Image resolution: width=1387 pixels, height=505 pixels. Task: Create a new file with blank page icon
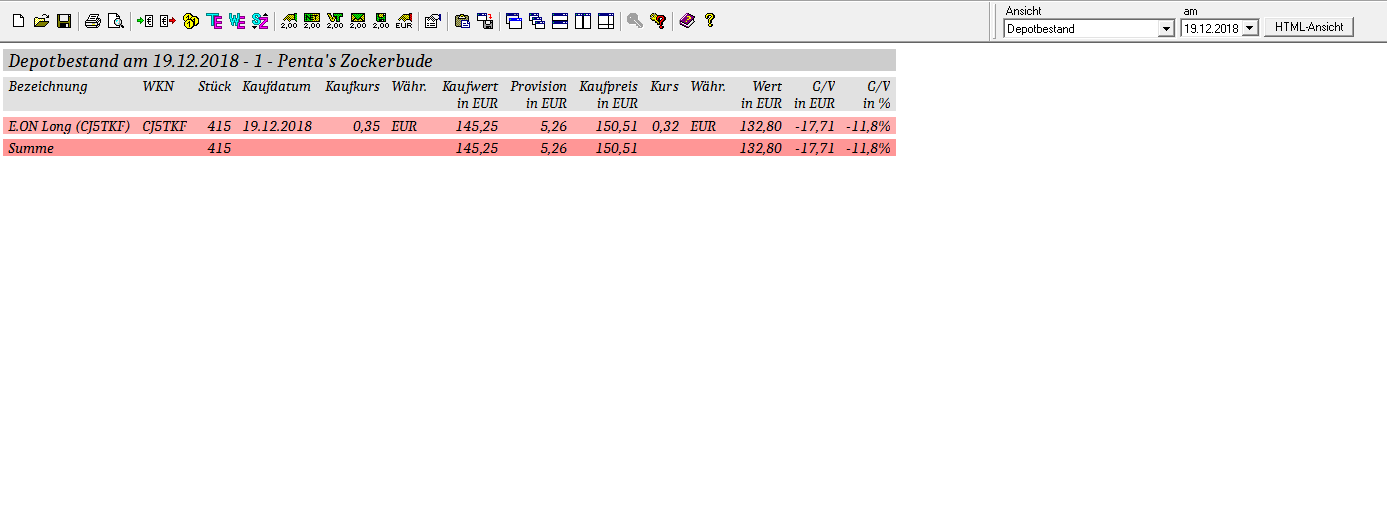(x=18, y=20)
